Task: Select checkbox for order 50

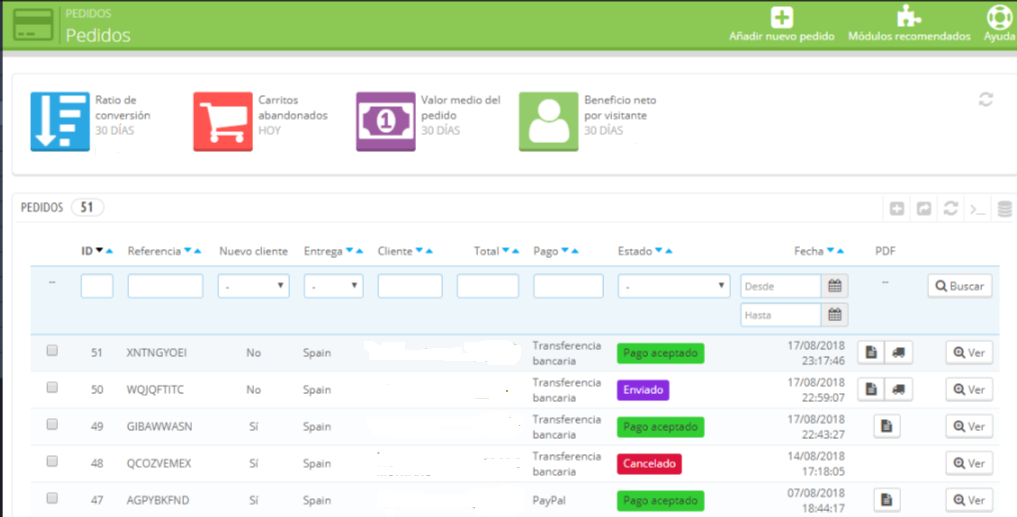Action: pos(52,387)
